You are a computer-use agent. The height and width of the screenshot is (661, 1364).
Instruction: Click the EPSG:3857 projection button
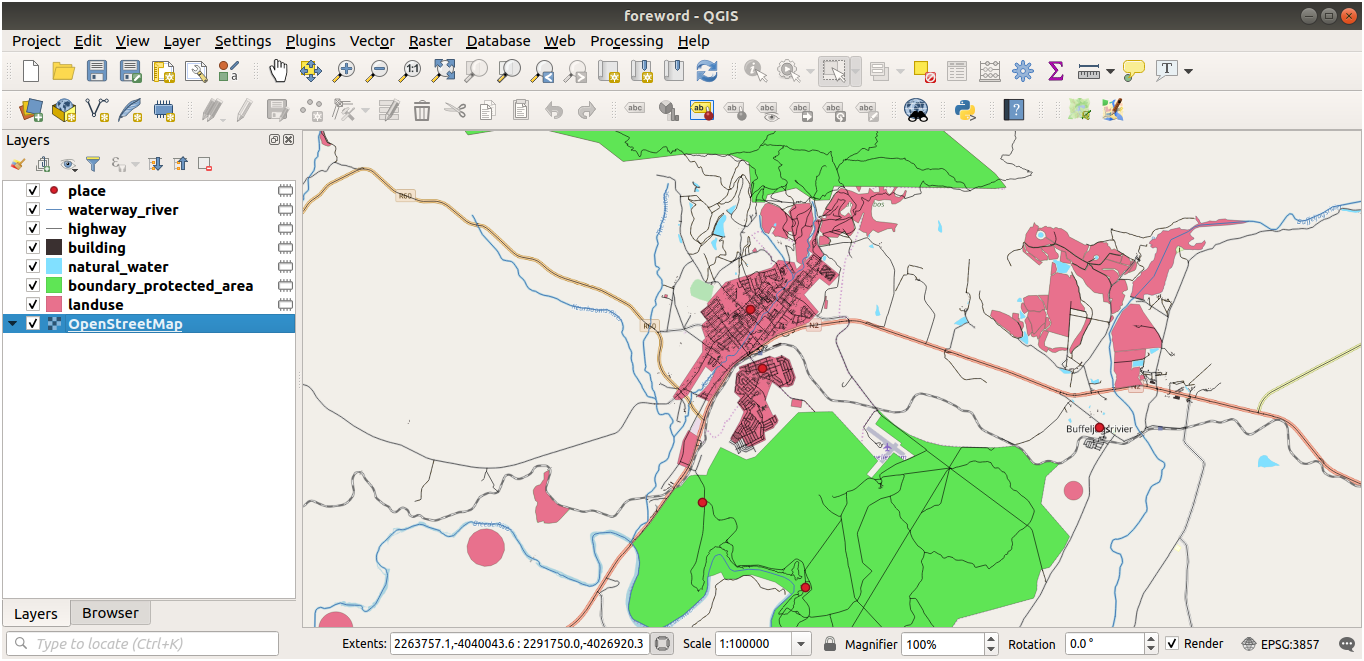(x=1291, y=644)
